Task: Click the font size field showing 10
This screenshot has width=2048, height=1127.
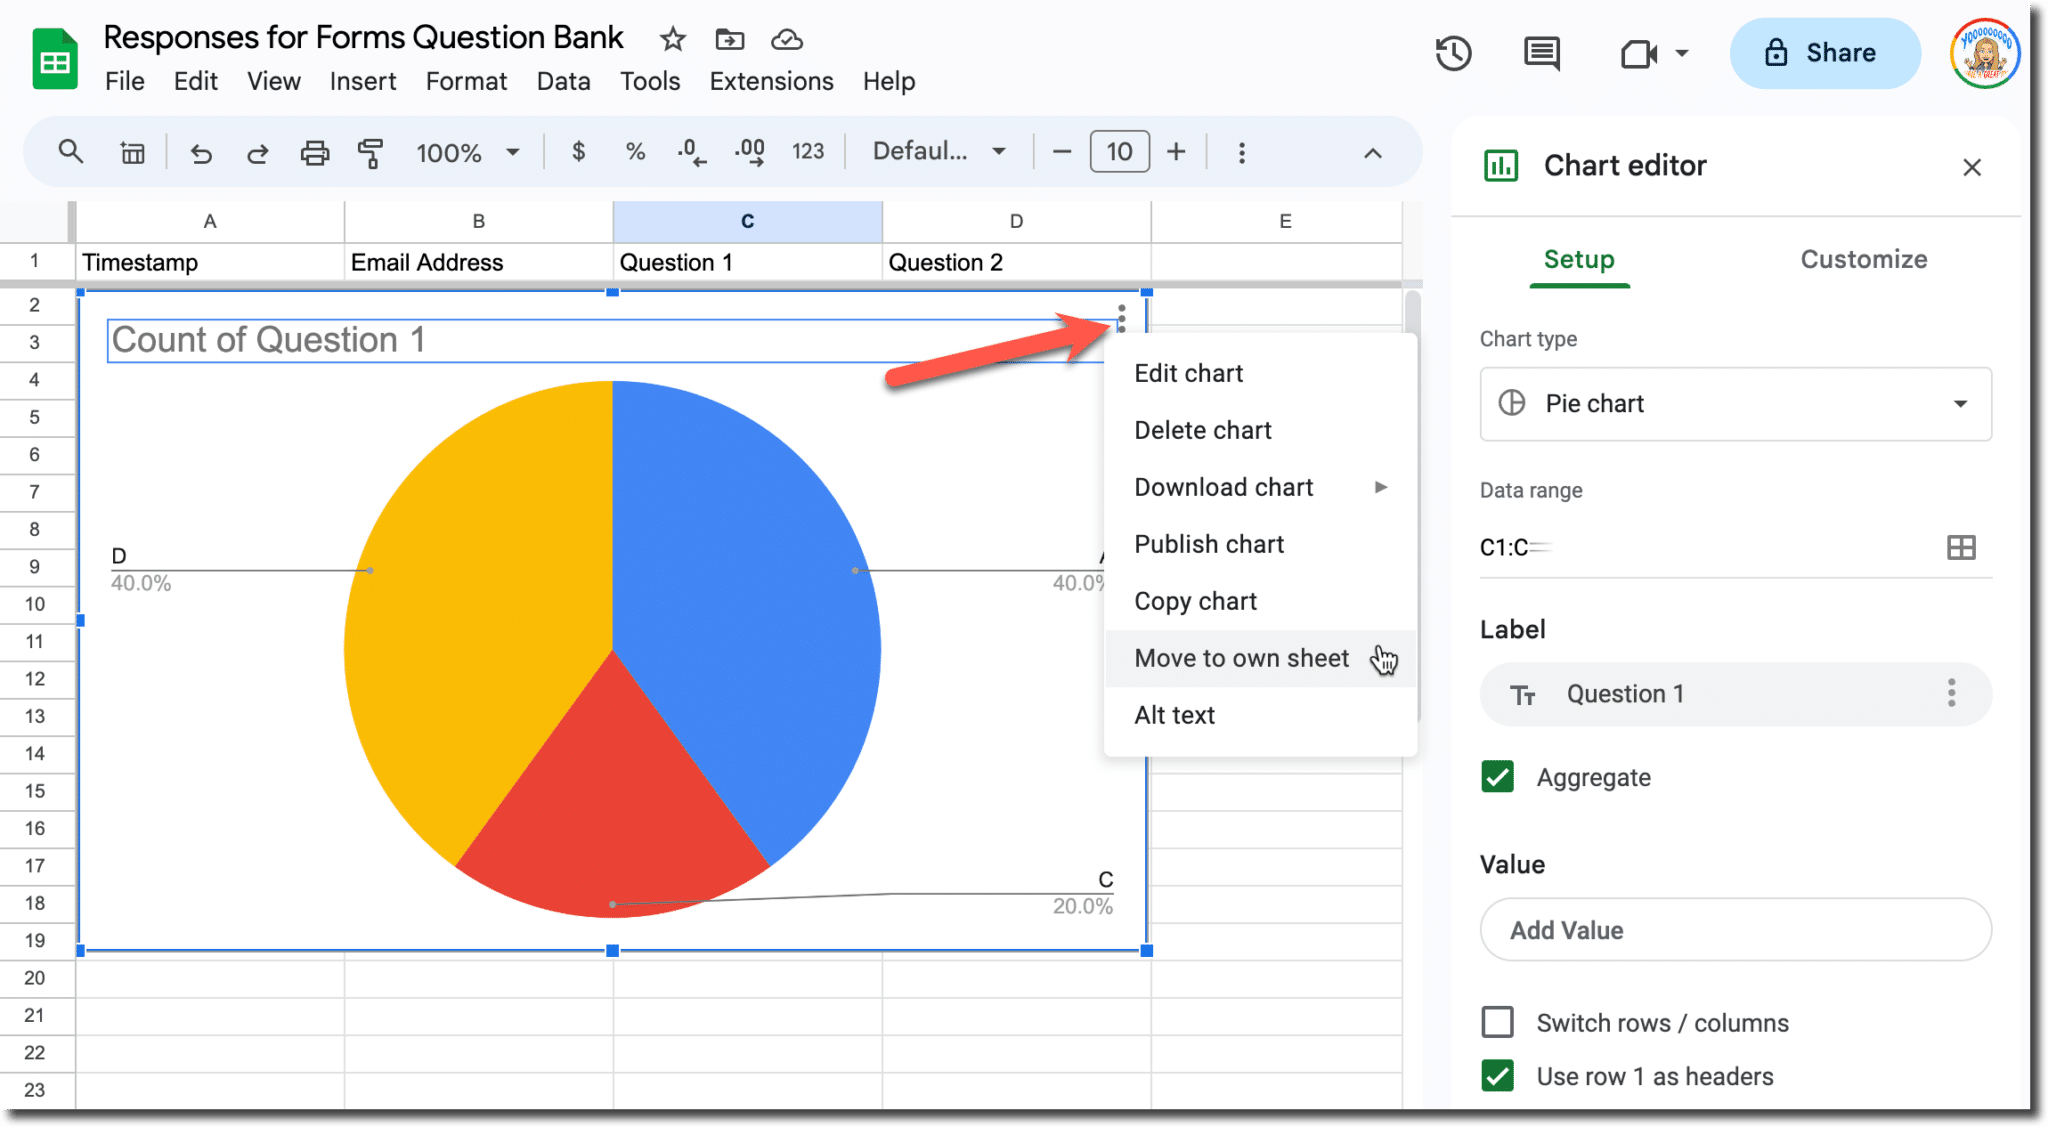Action: tap(1119, 152)
